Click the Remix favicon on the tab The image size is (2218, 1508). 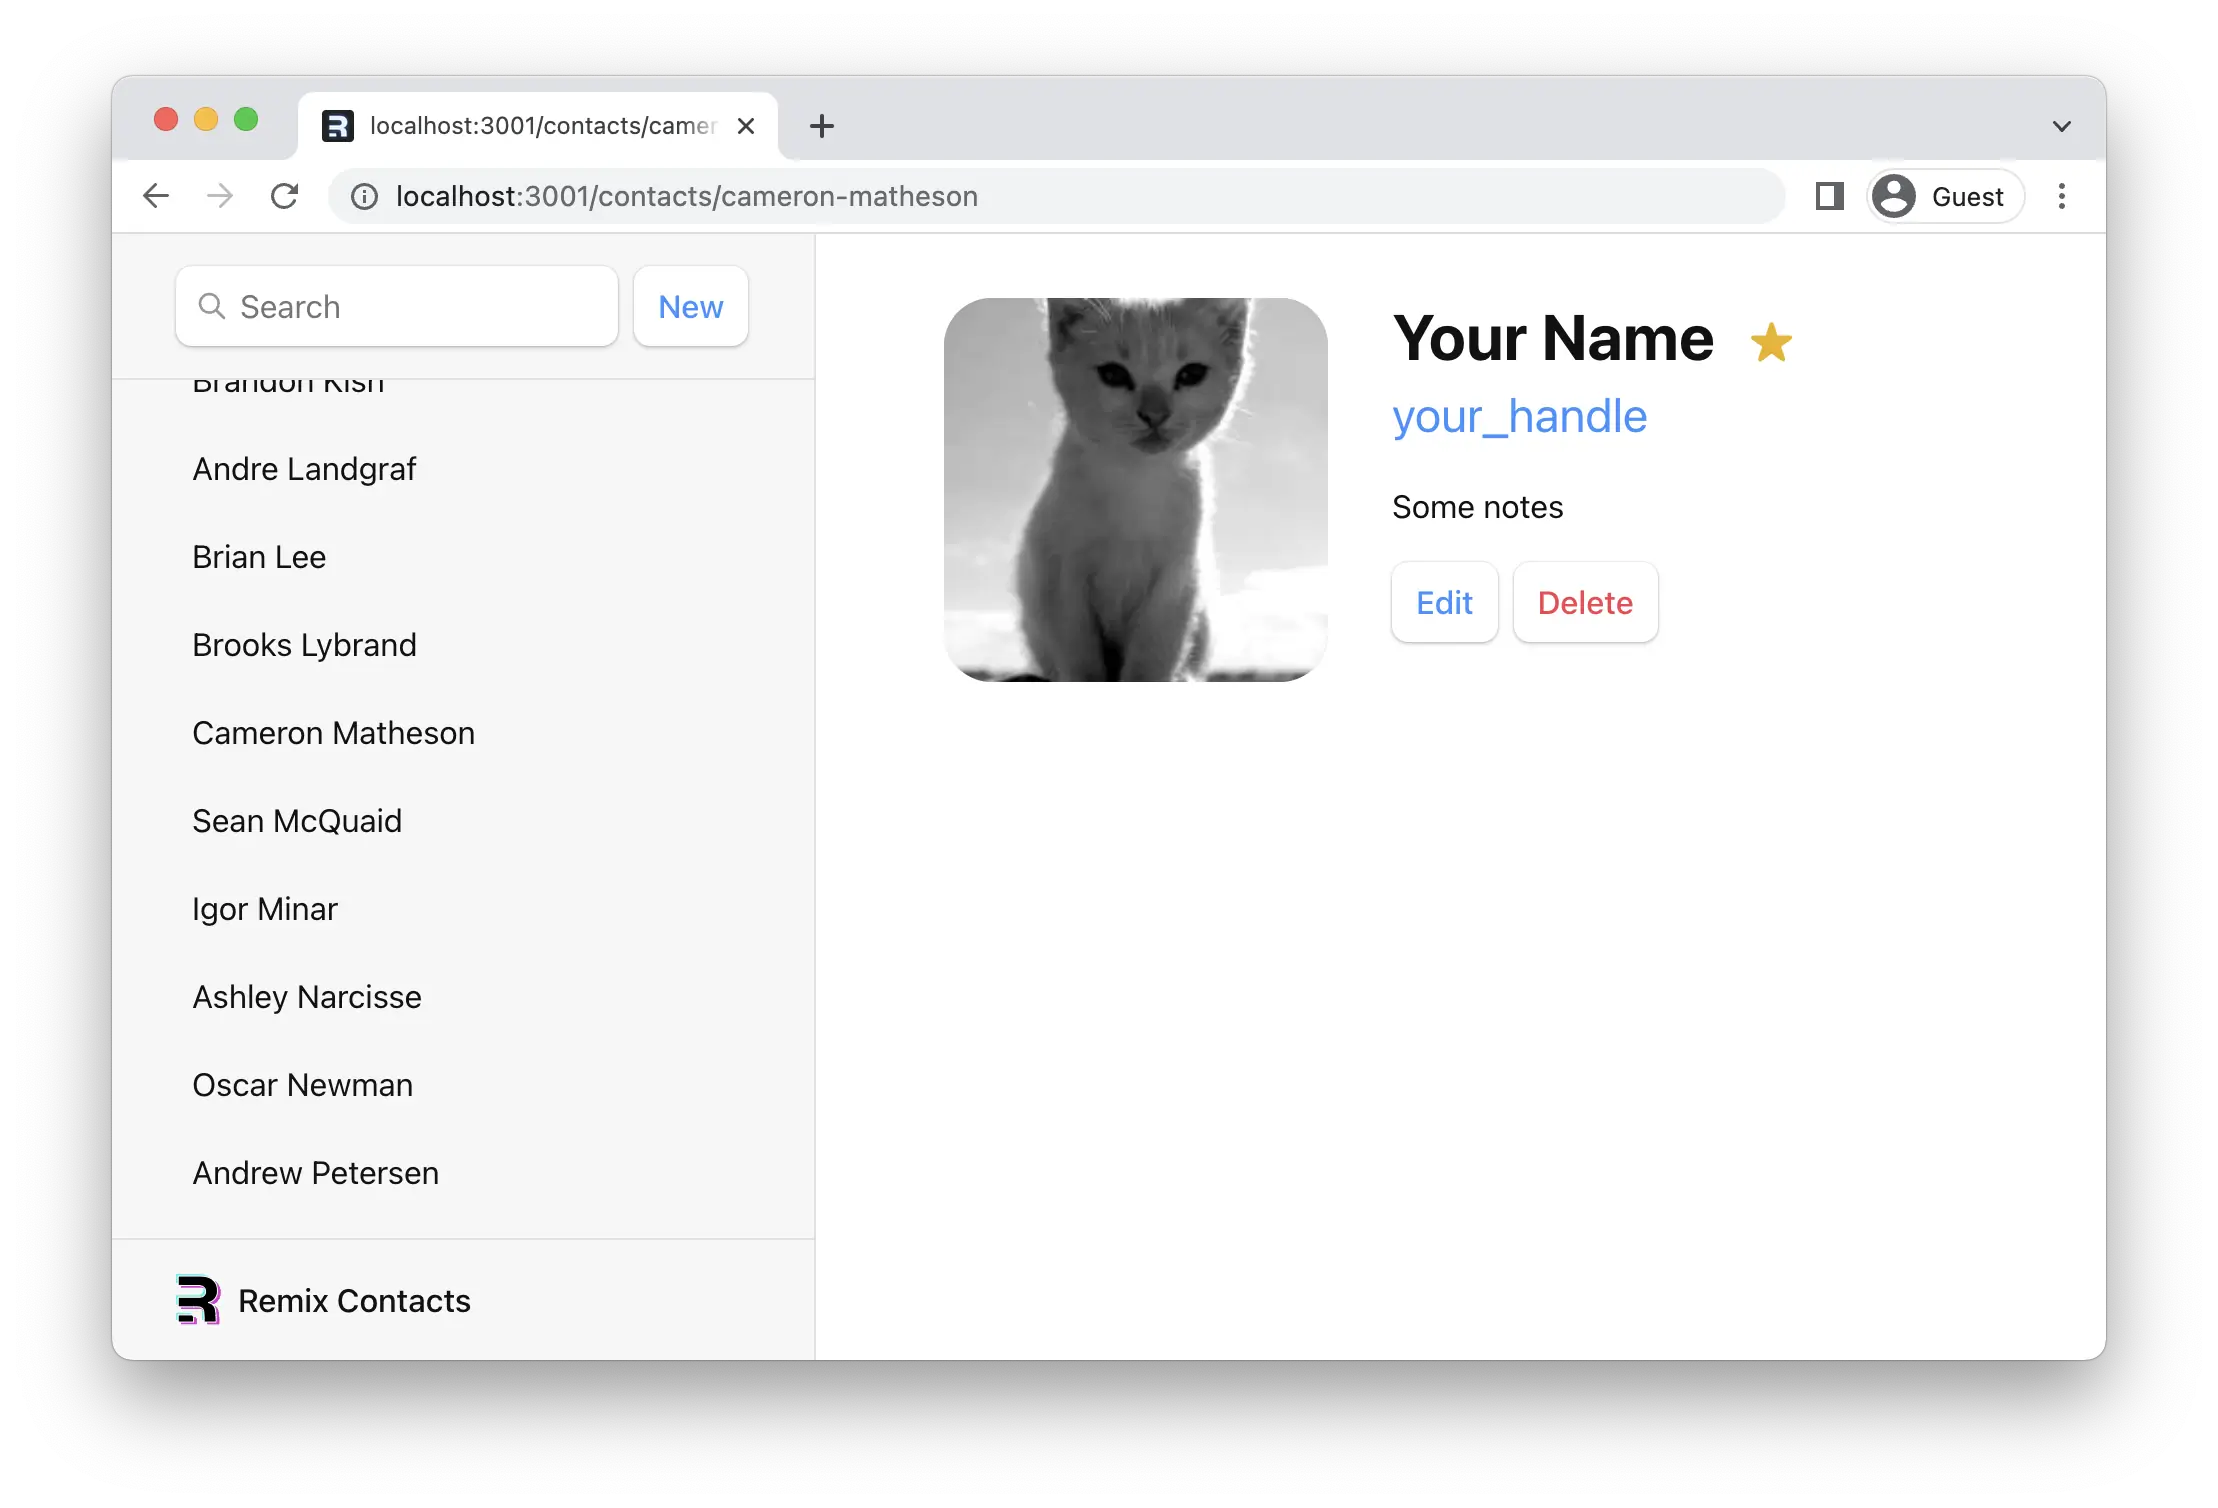[338, 126]
